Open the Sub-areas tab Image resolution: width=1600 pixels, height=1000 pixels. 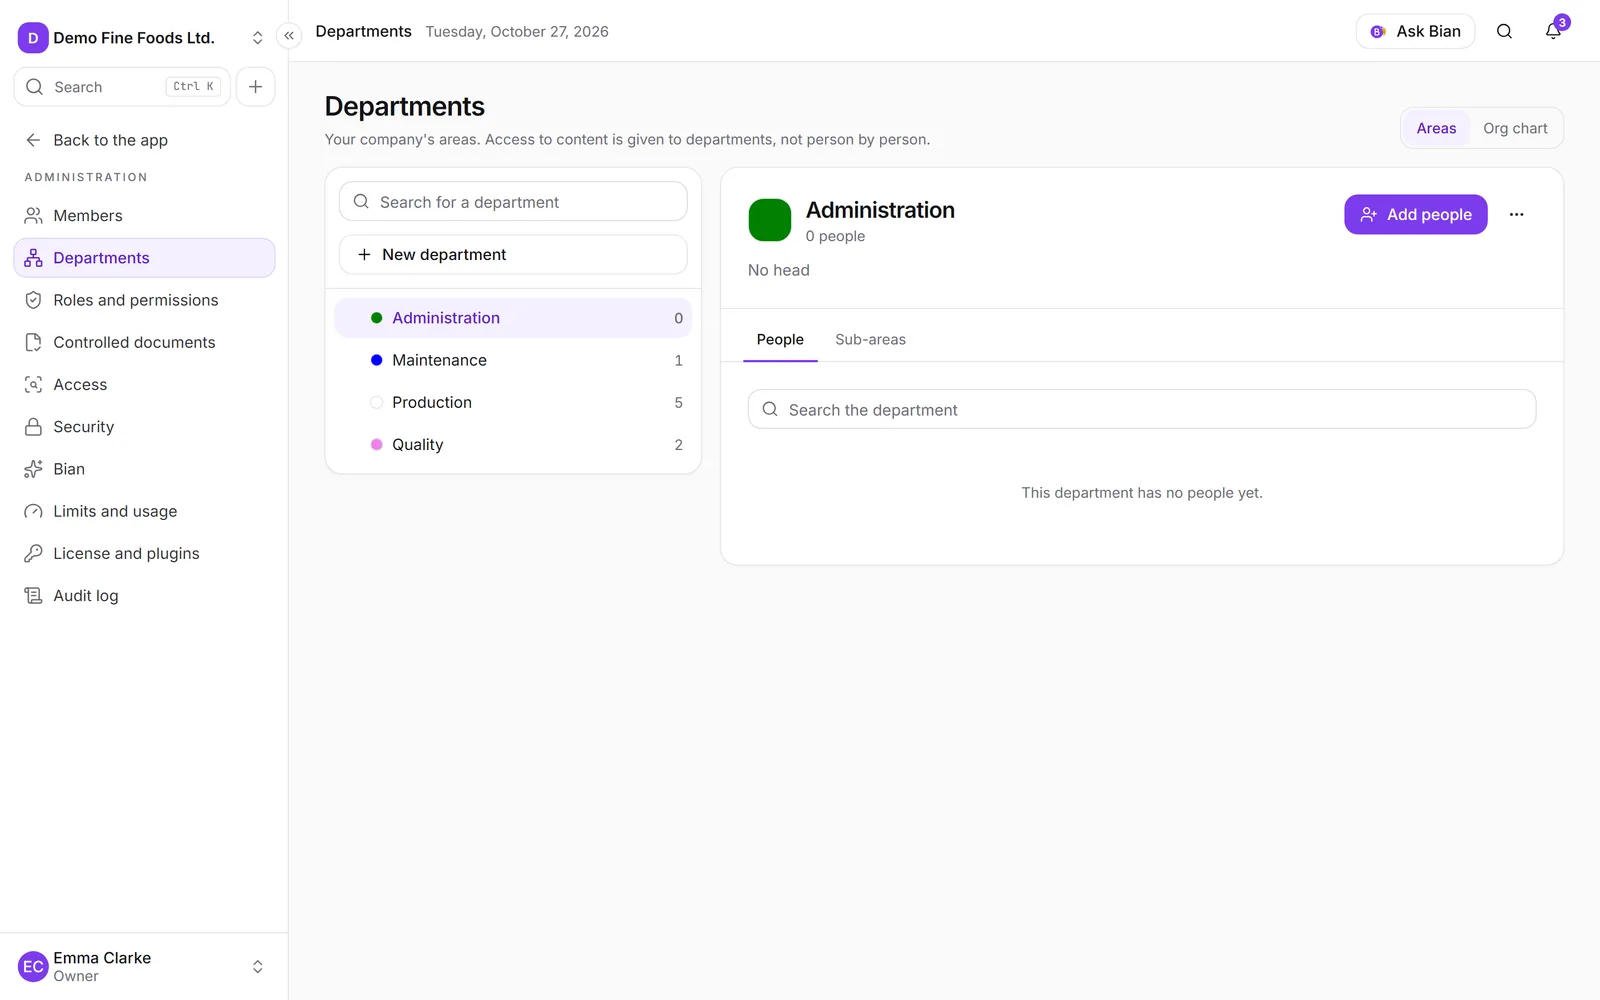[x=870, y=340]
